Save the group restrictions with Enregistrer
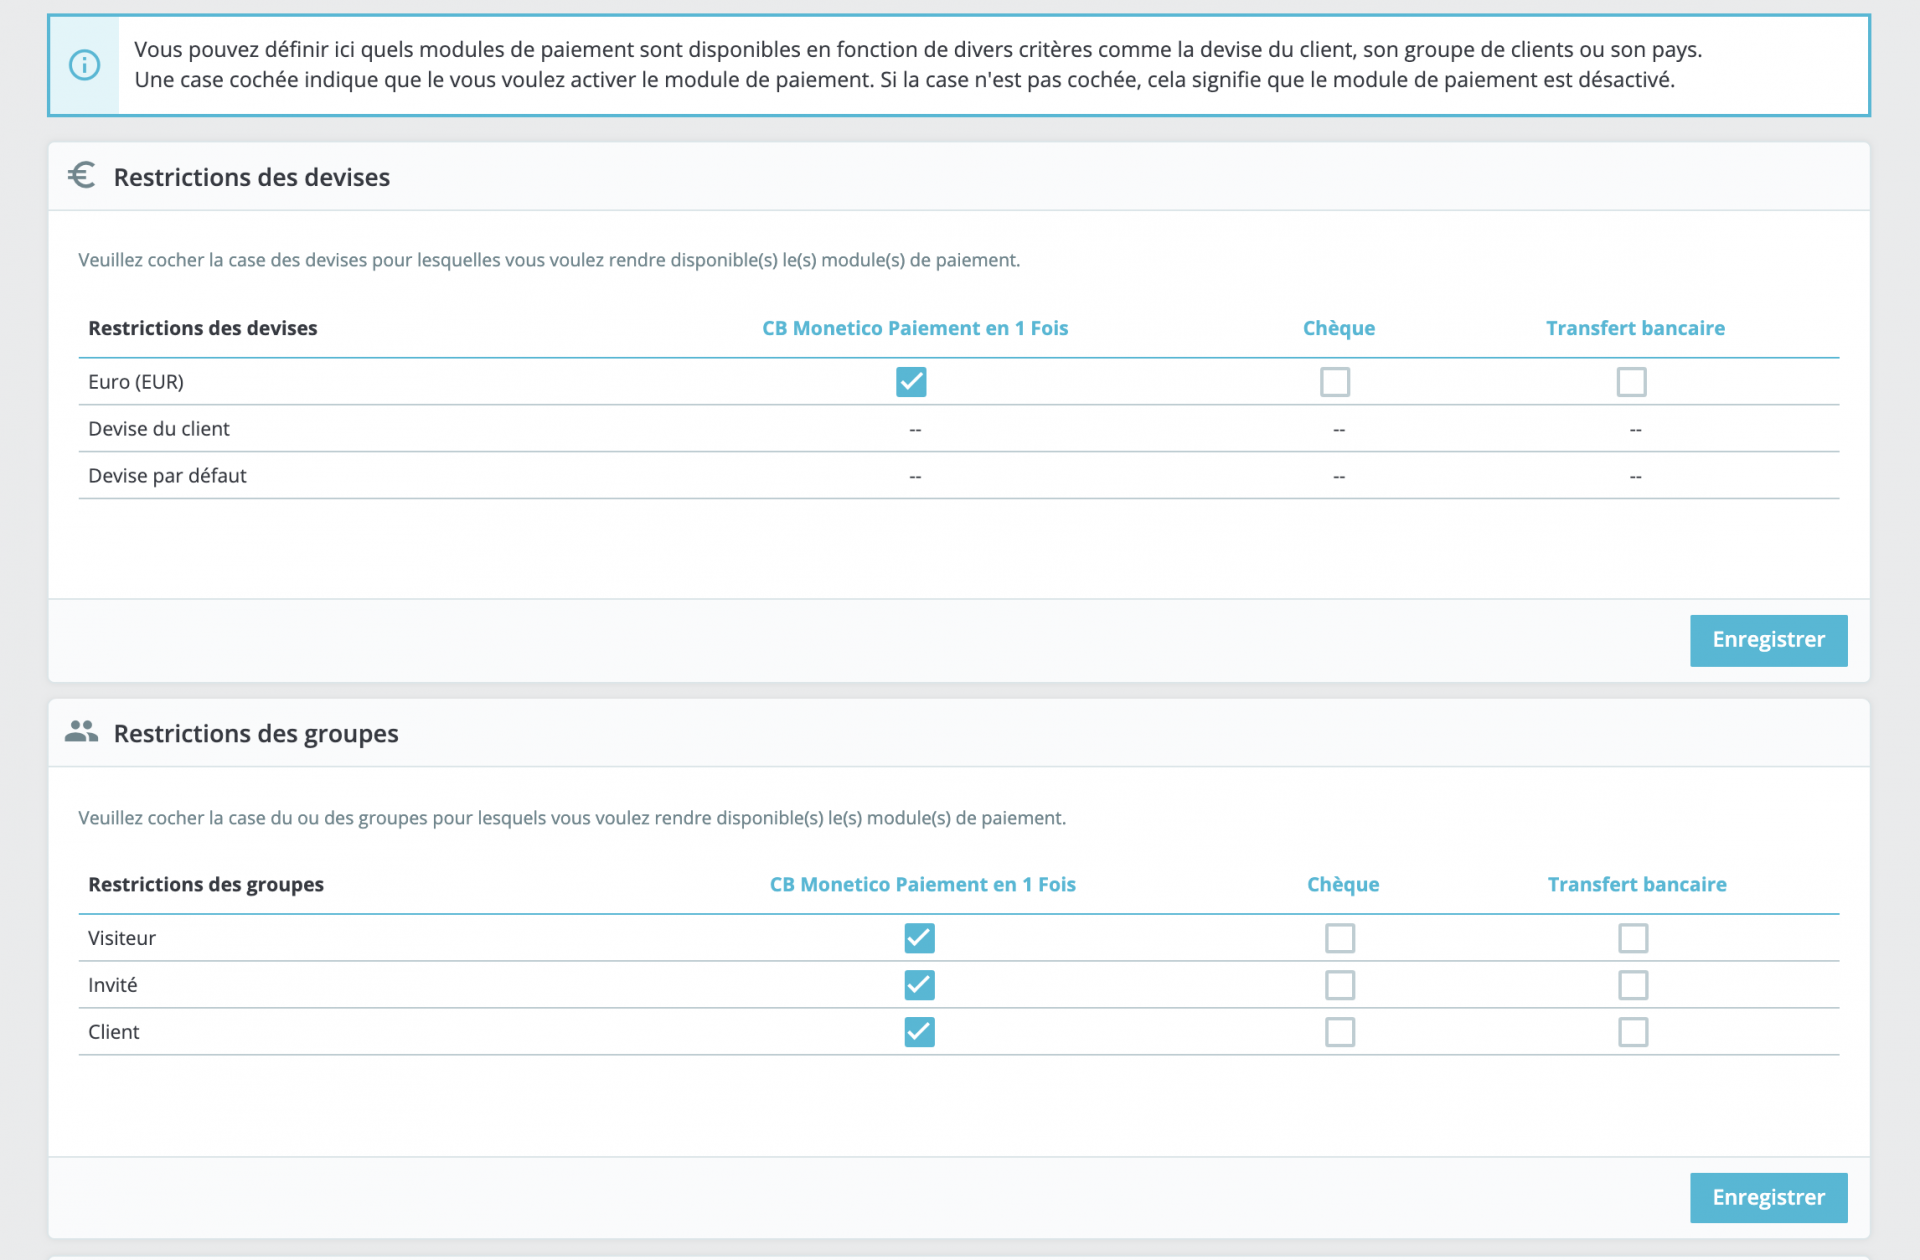Image resolution: width=1920 pixels, height=1260 pixels. coord(1768,1197)
